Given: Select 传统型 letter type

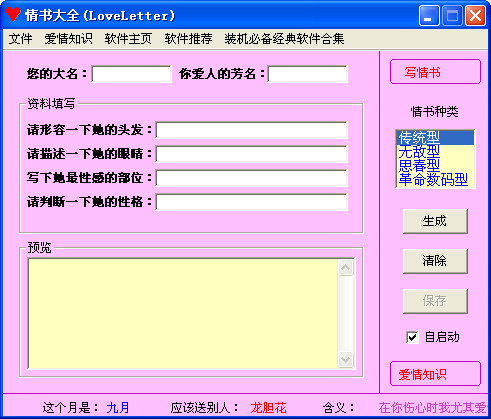Looking at the screenshot, I should click(435, 138).
